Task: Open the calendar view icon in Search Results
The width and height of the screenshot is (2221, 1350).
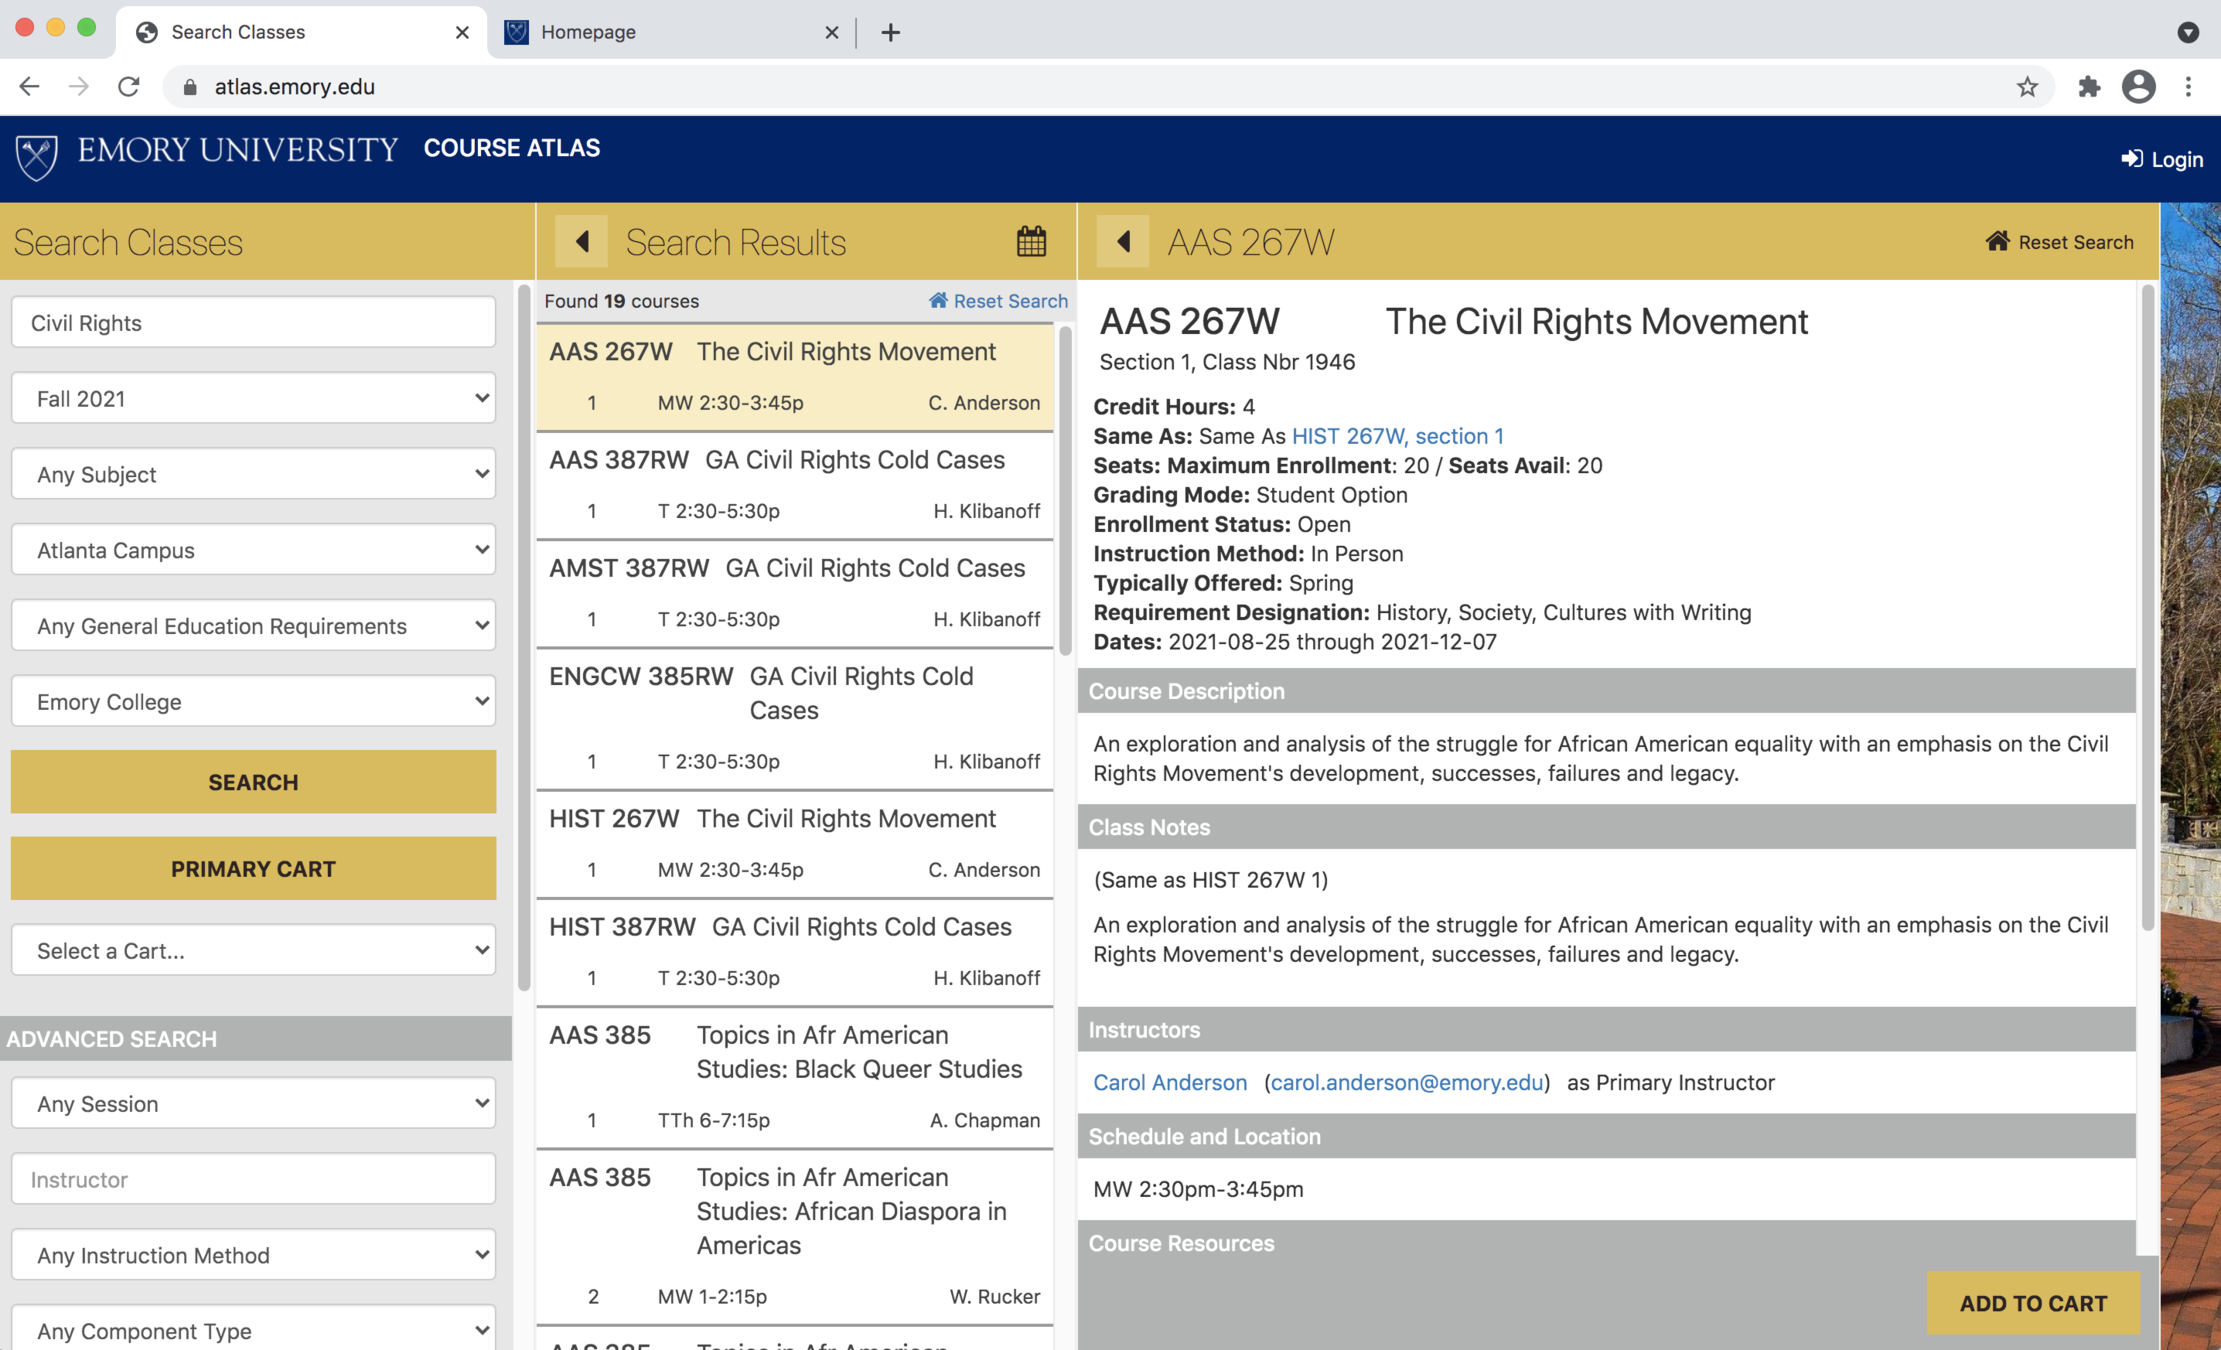Action: click(1031, 241)
